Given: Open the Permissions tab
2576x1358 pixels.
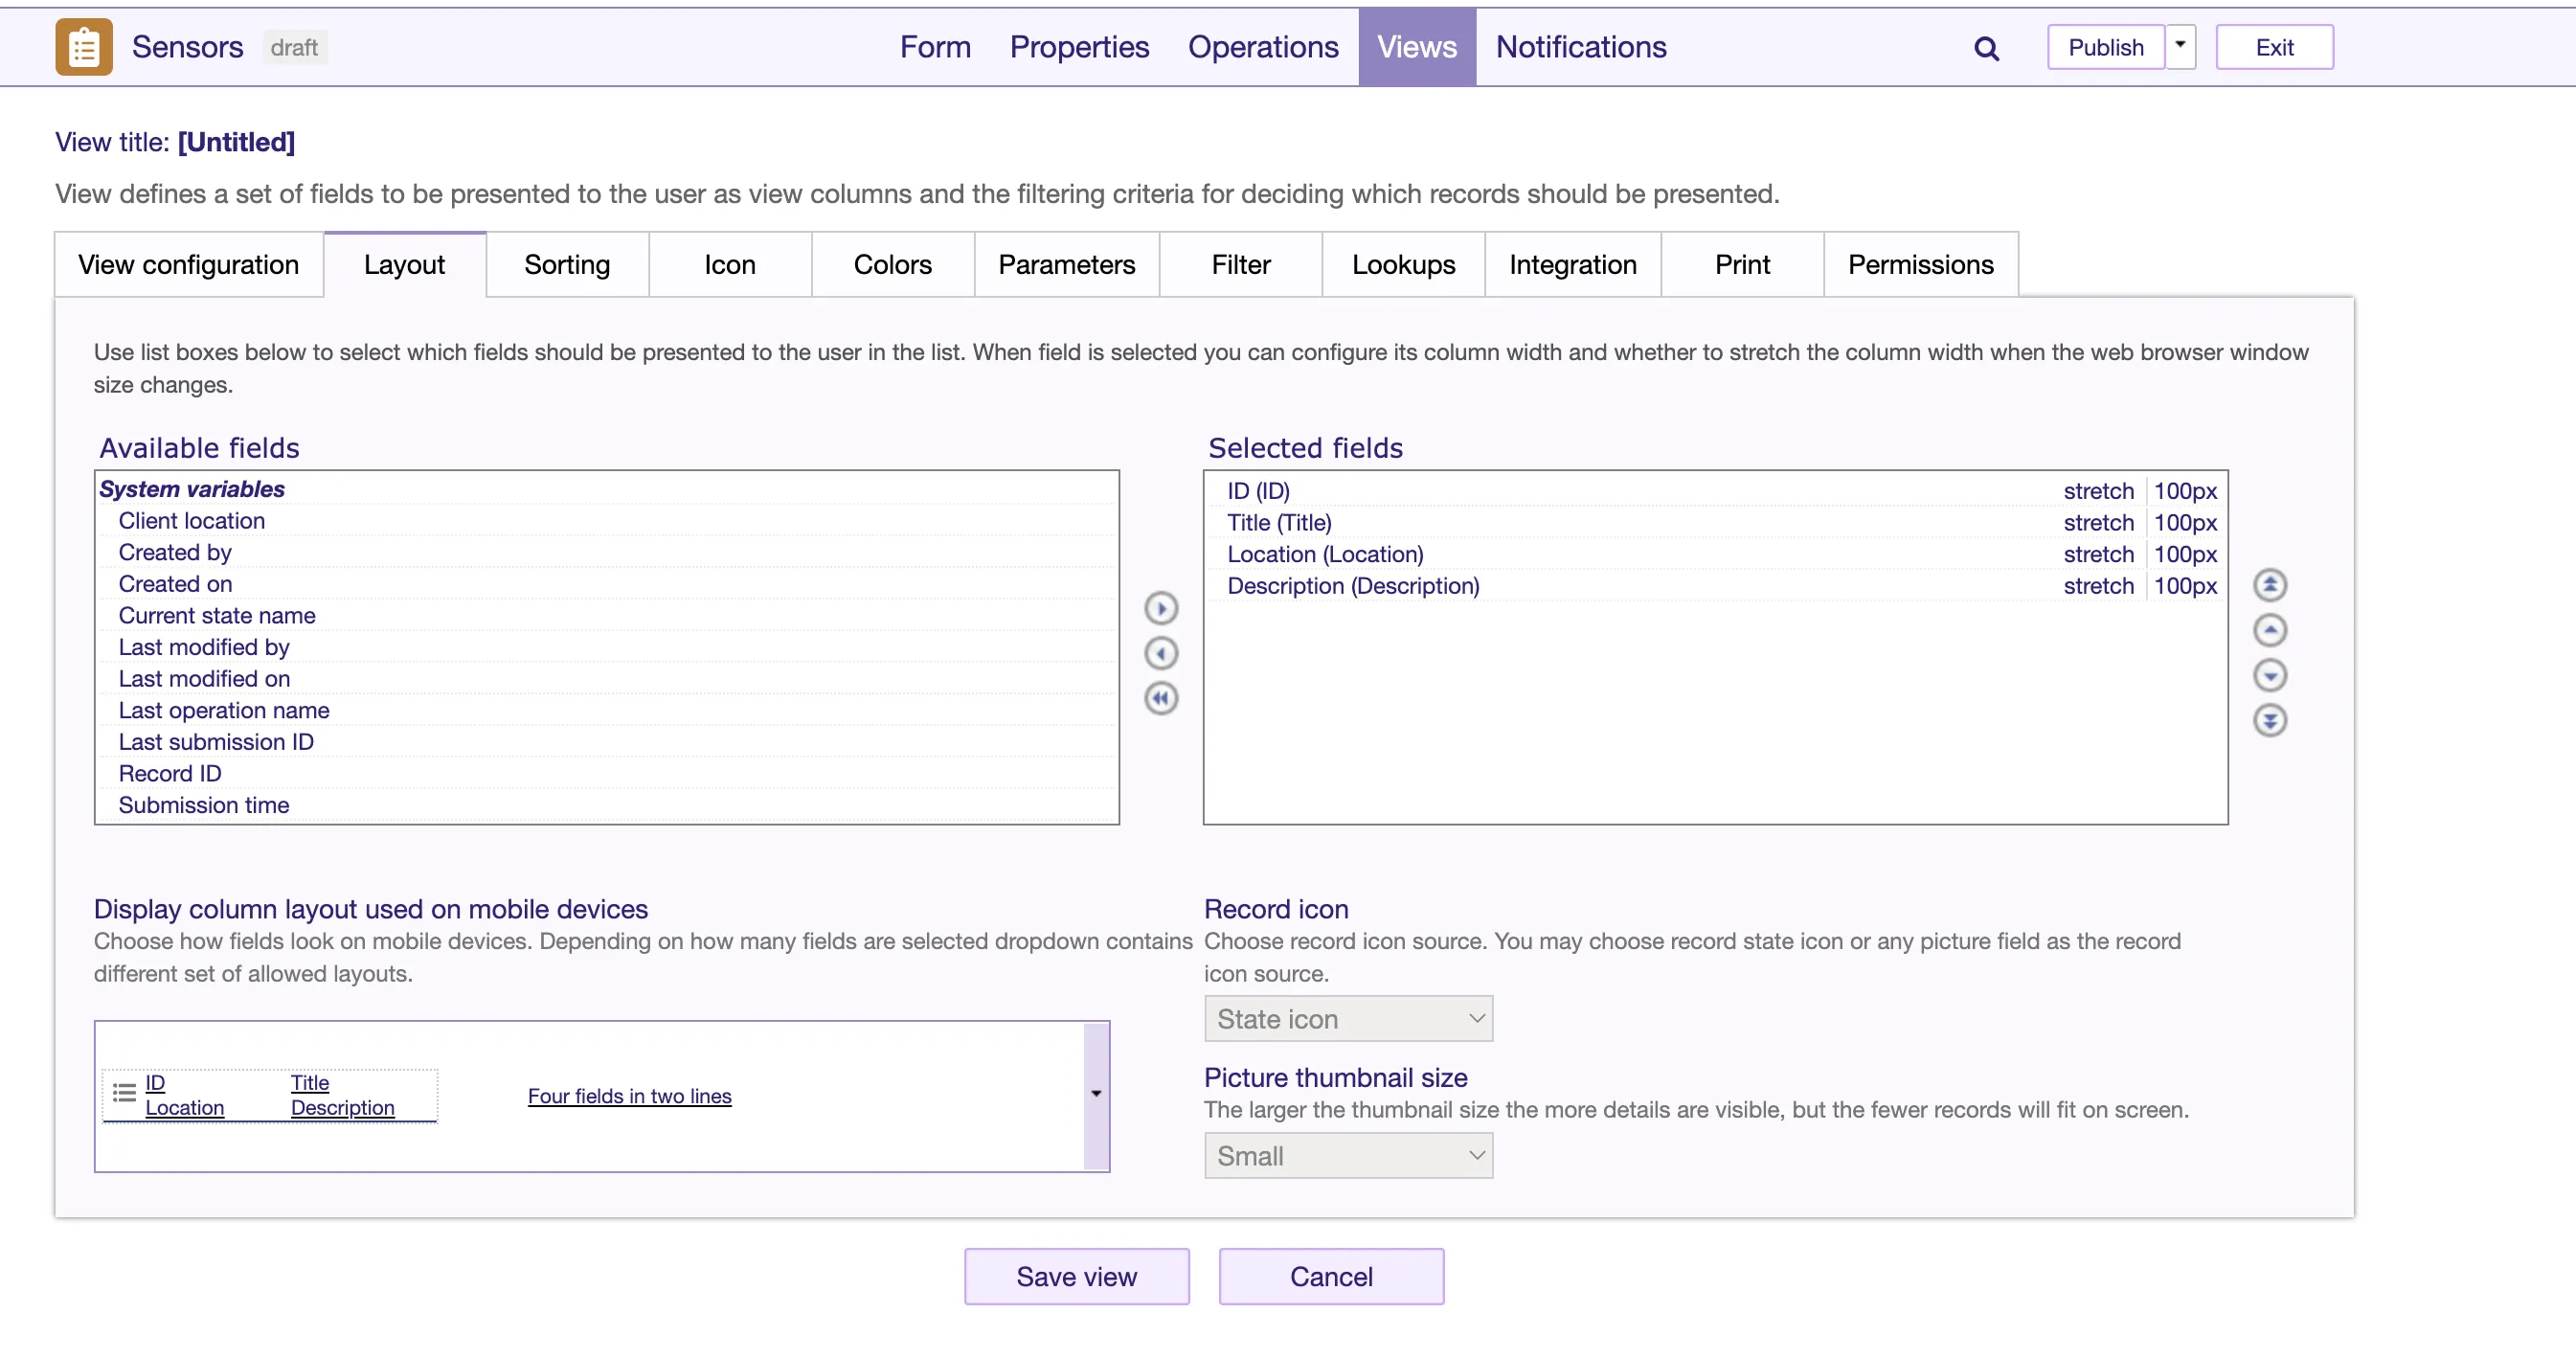Looking at the screenshot, I should (1919, 265).
